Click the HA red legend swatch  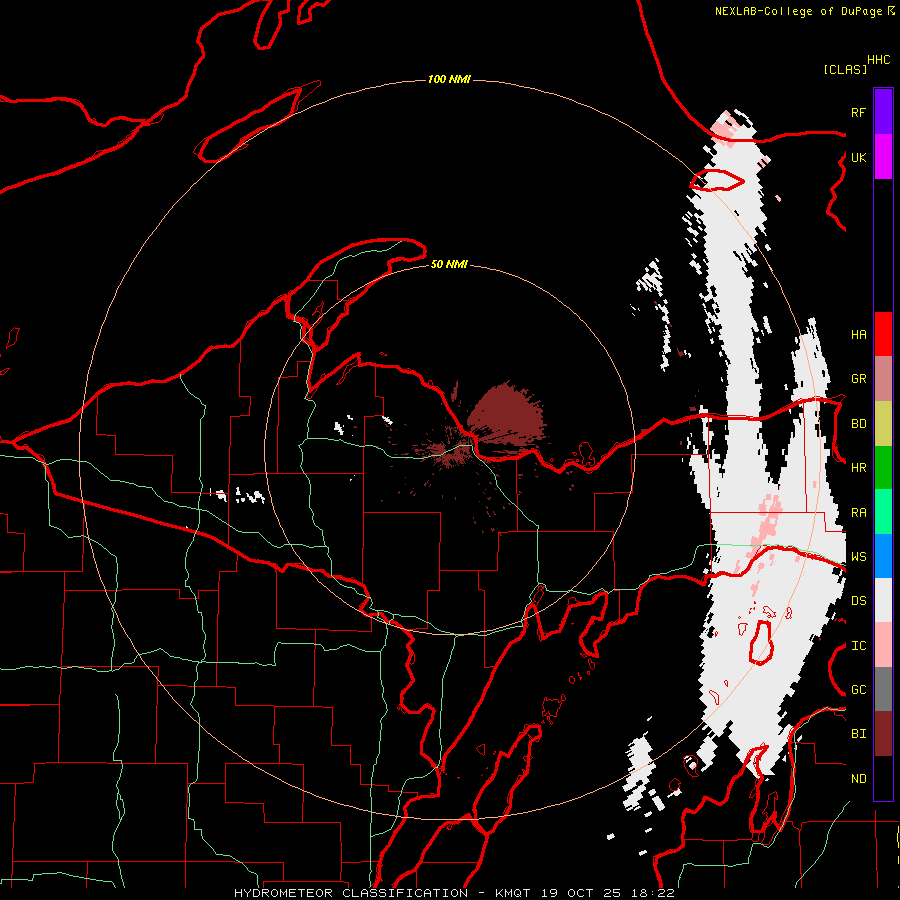(883, 334)
